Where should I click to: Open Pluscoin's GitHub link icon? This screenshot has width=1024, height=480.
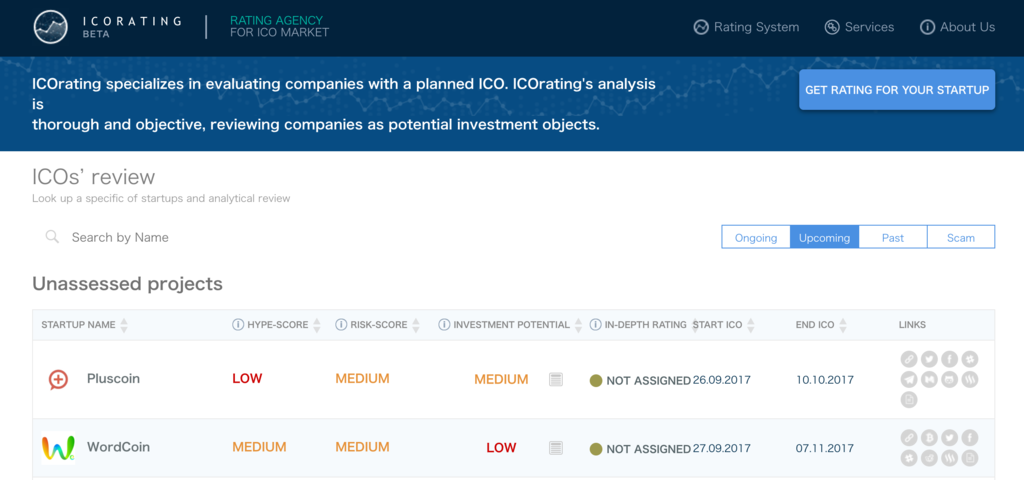tap(950, 379)
